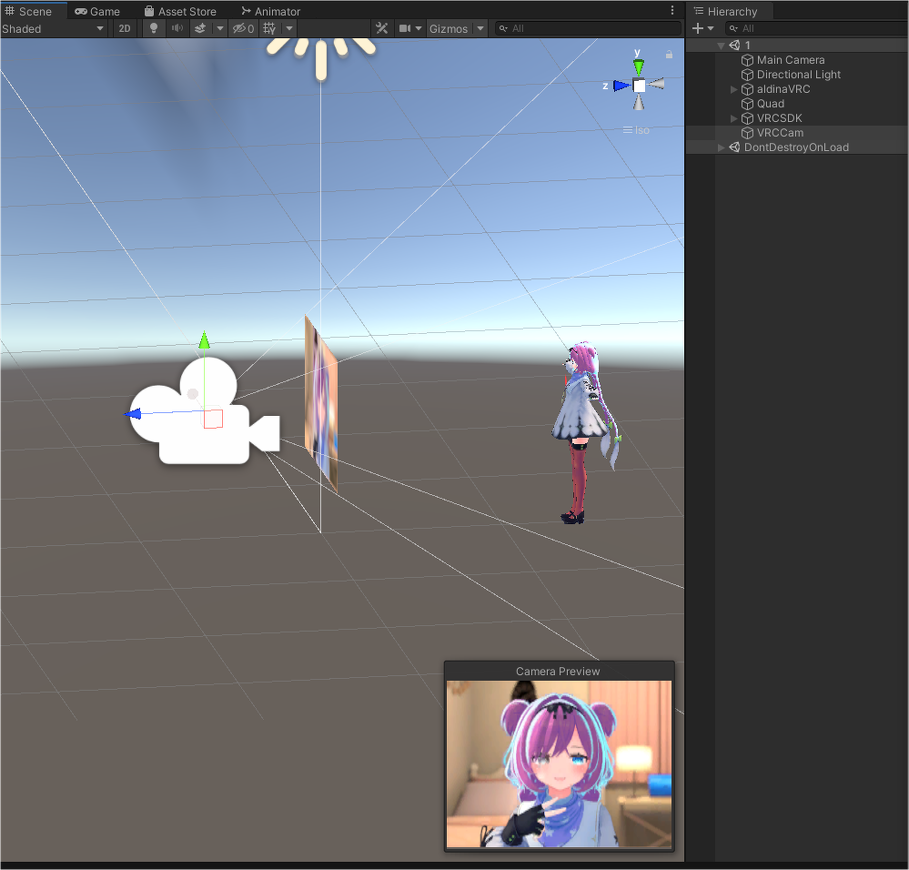Click the Camera Preview thumbnail
Viewport: 909px width, 870px height.
tap(559, 764)
